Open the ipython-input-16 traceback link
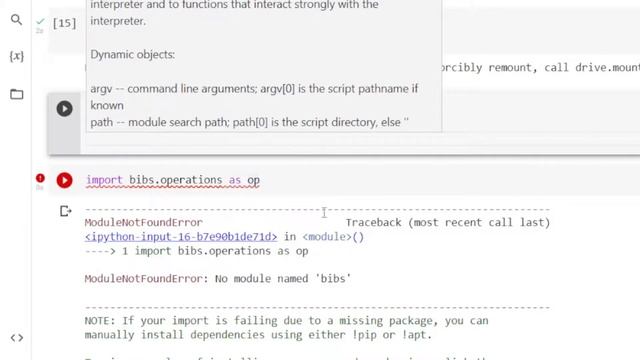The width and height of the screenshot is (640, 360). coord(181,237)
